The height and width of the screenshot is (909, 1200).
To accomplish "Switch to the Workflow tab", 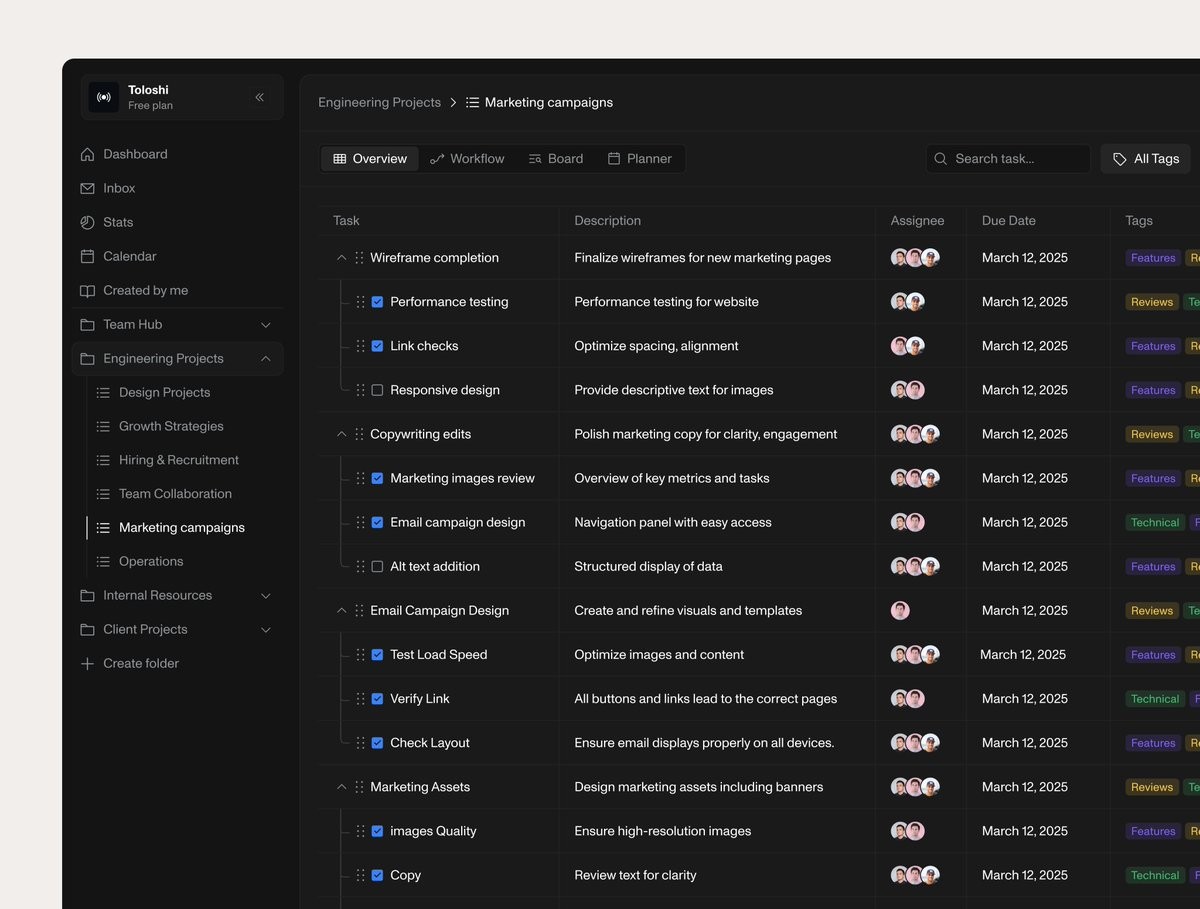I will [467, 158].
